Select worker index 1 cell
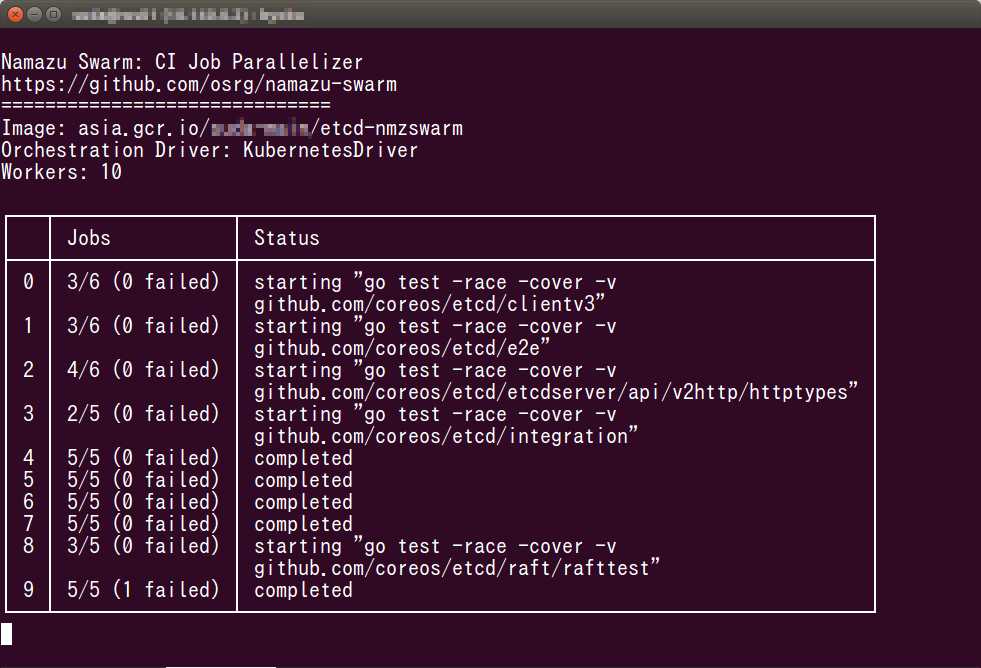Viewport: 981px width, 668px height. point(28,326)
